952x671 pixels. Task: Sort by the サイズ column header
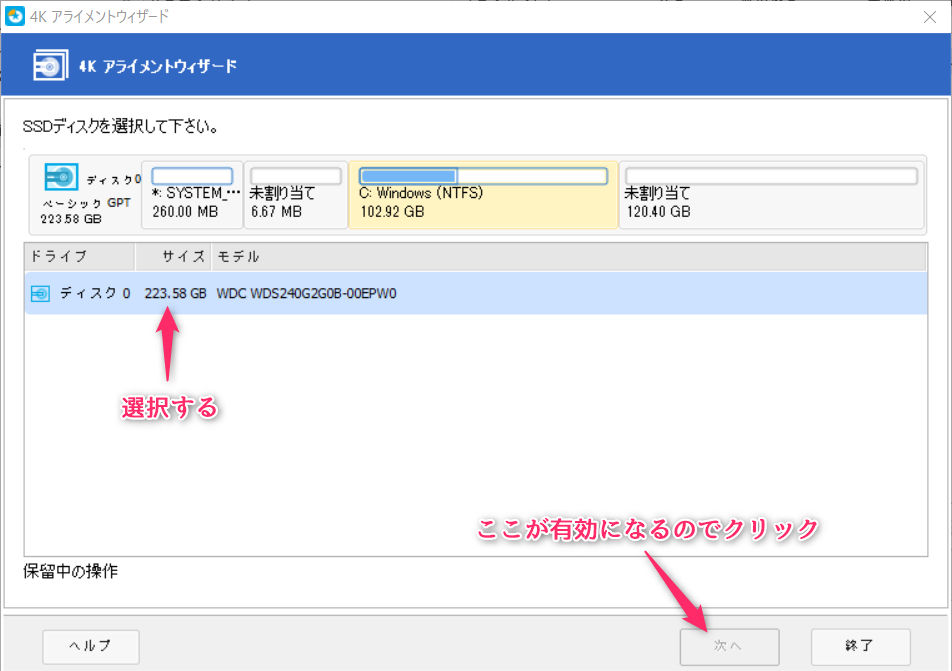[184, 257]
